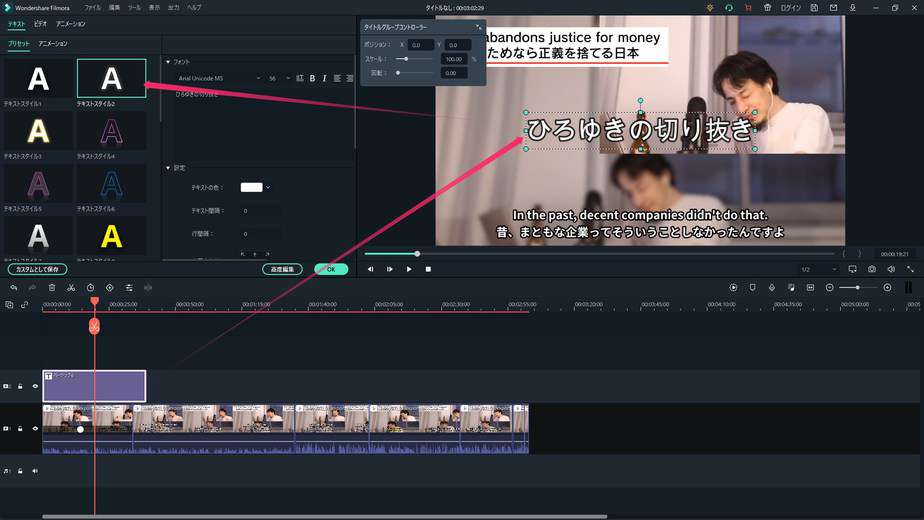Click the keyframe/color target icon in timeline toolbar

pos(110,288)
